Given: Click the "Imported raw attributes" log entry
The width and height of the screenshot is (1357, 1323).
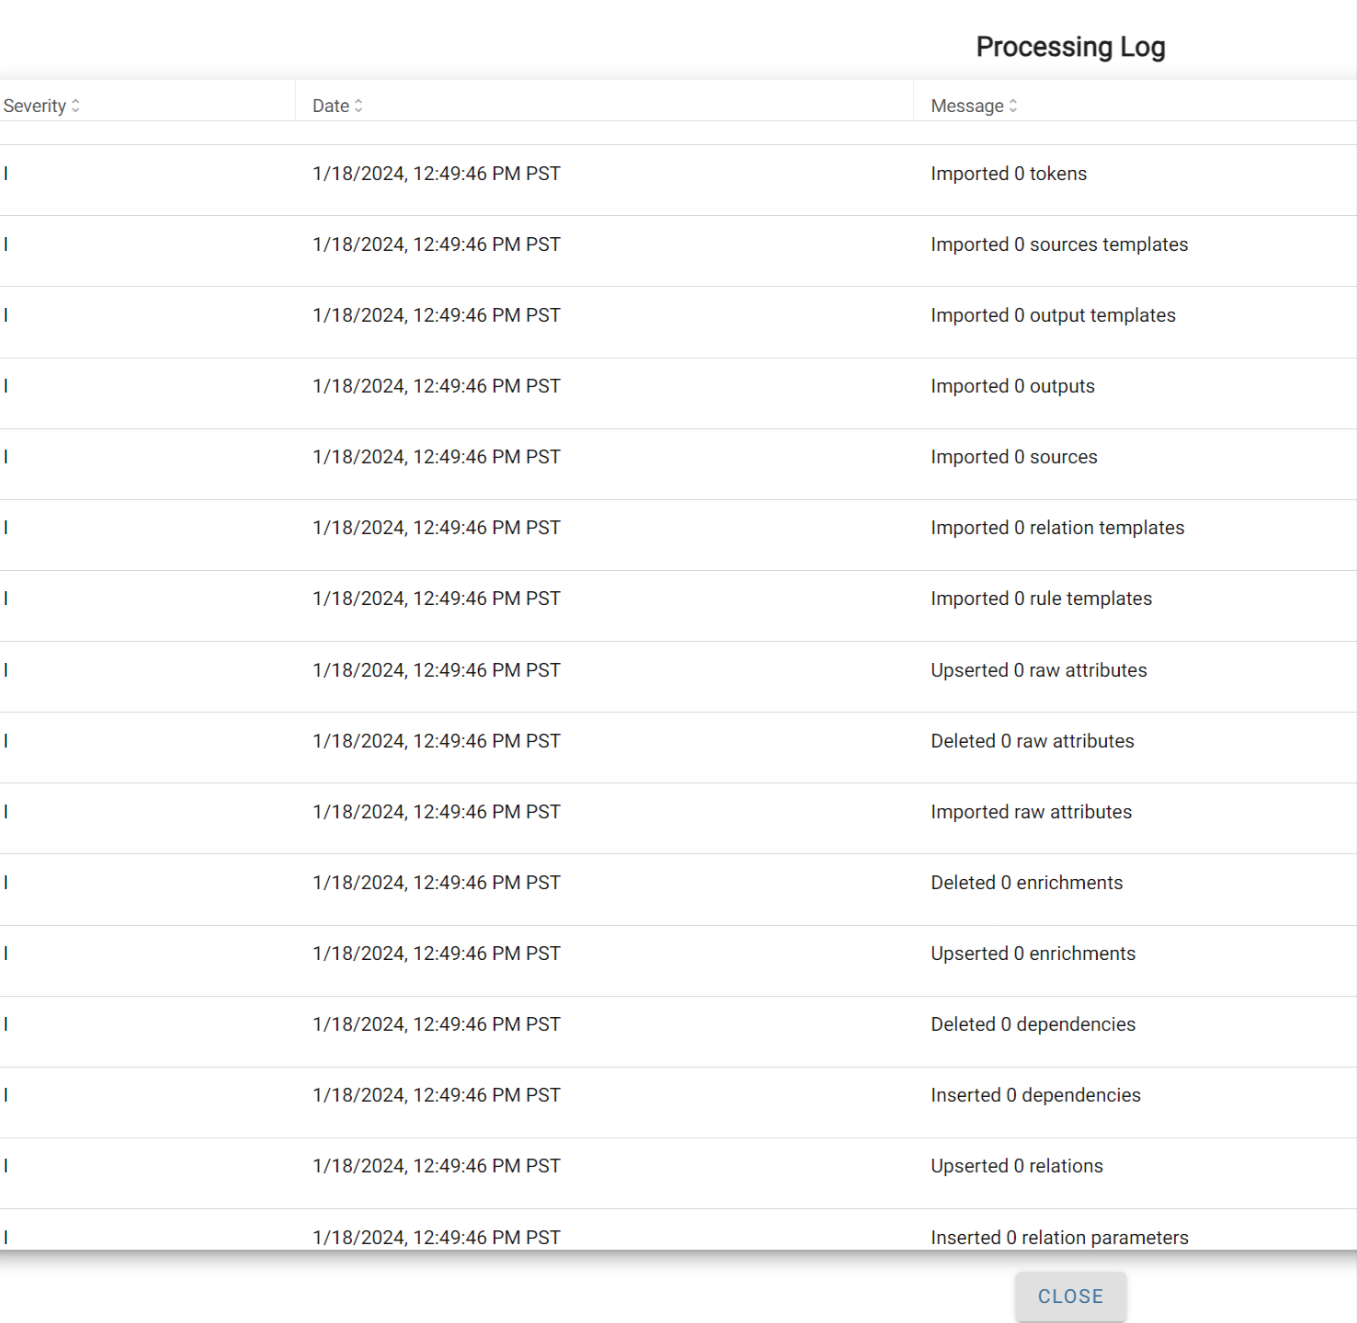Looking at the screenshot, I should [x=1031, y=813].
